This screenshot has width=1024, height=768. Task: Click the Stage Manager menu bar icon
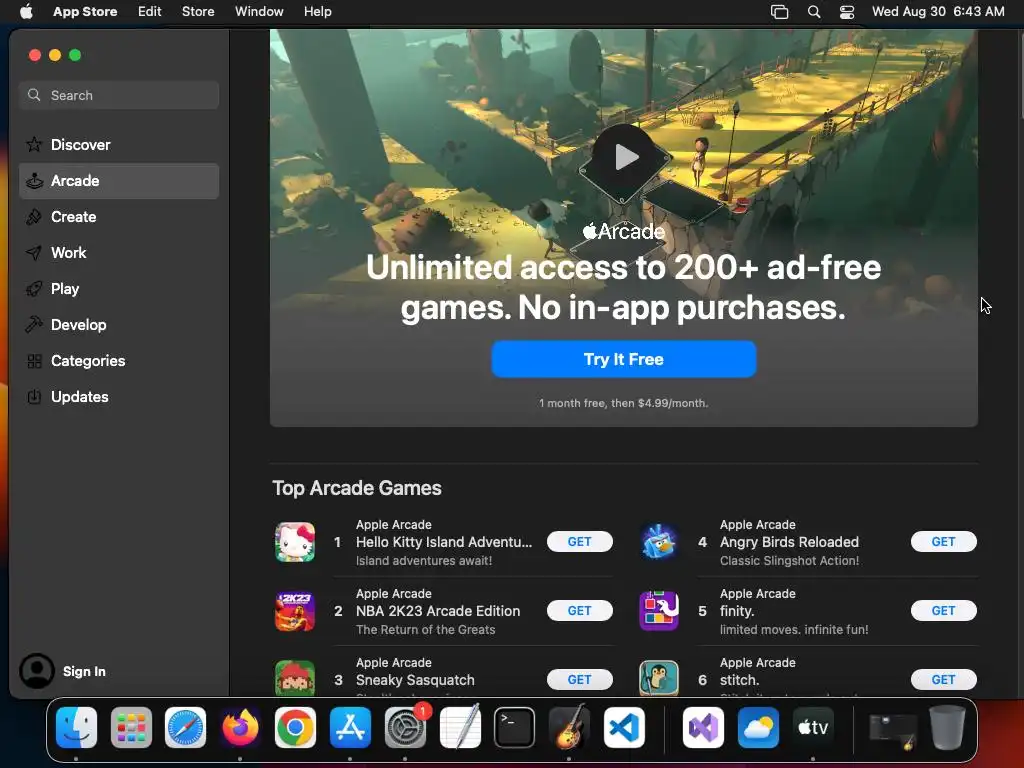(780, 12)
